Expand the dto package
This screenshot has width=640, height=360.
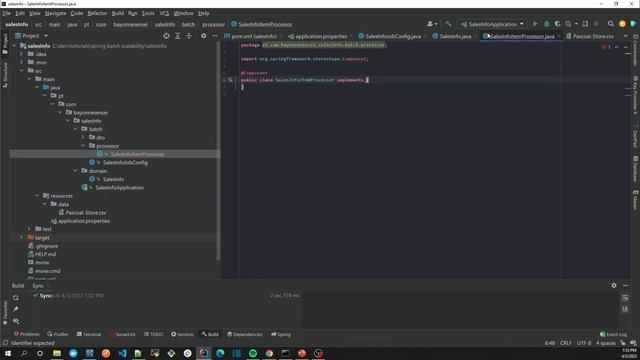83,138
